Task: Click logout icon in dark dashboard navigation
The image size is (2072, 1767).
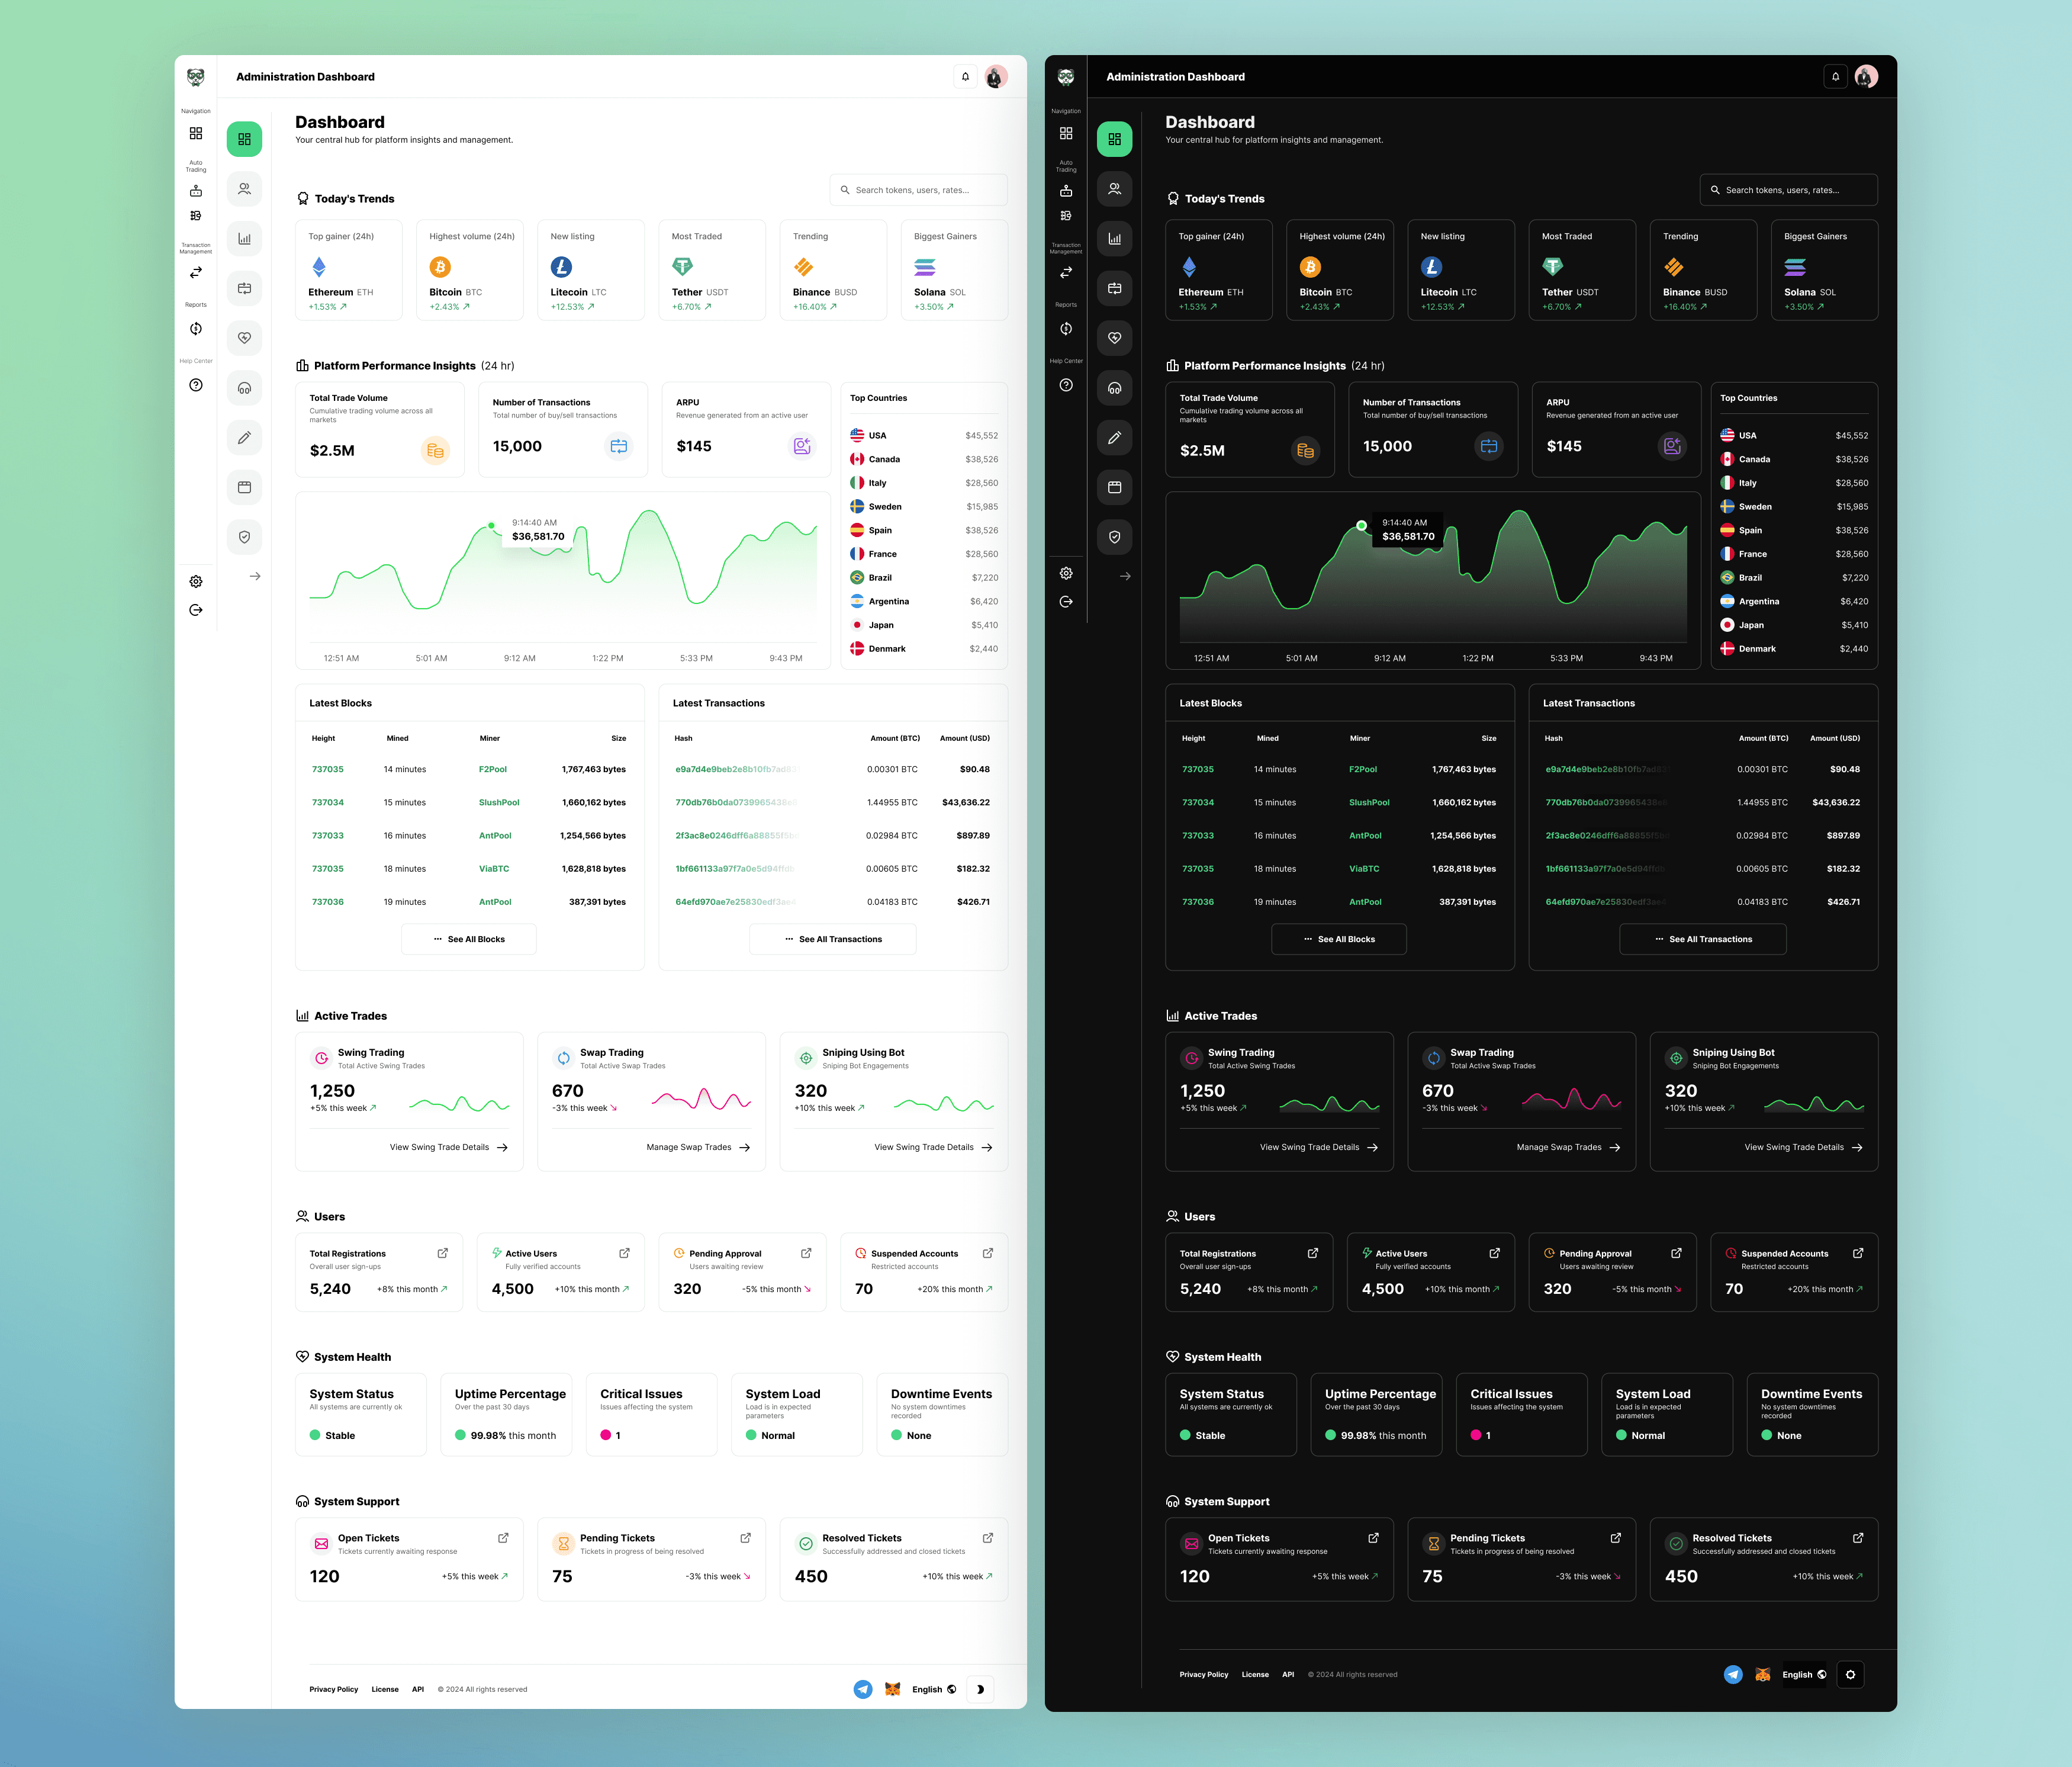Action: (1066, 601)
